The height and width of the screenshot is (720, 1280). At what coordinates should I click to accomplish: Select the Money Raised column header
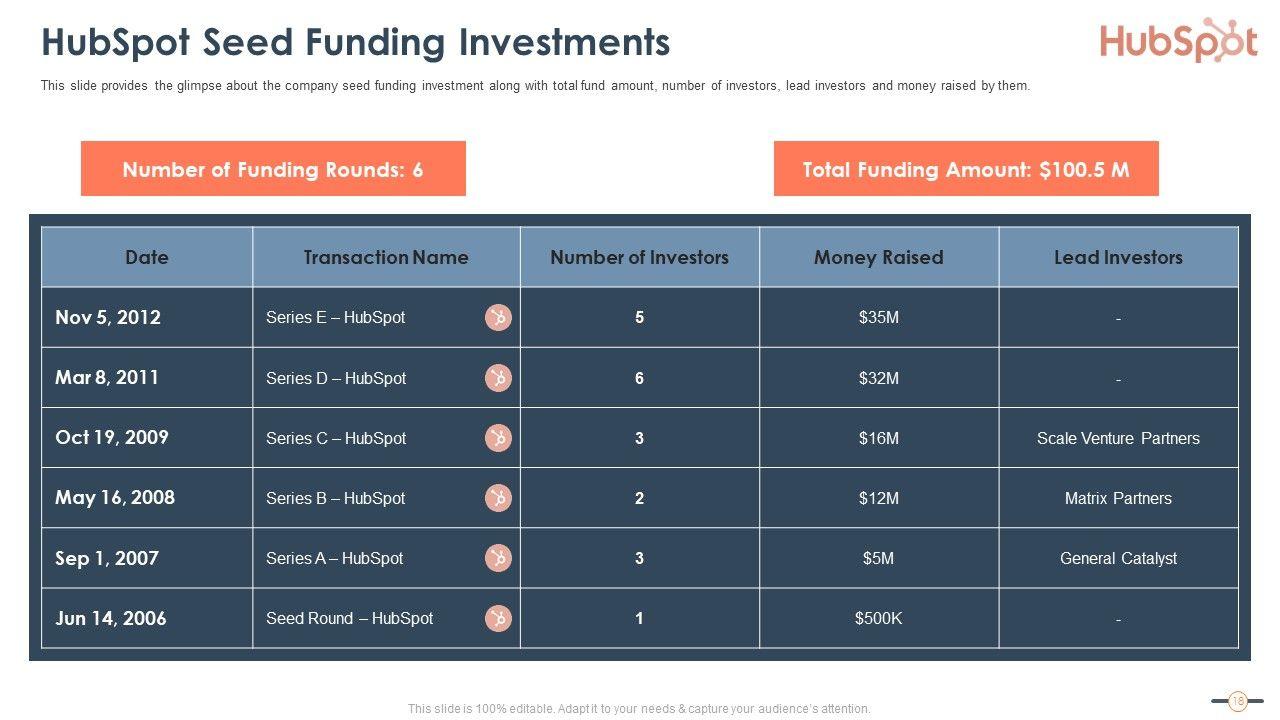pos(878,257)
